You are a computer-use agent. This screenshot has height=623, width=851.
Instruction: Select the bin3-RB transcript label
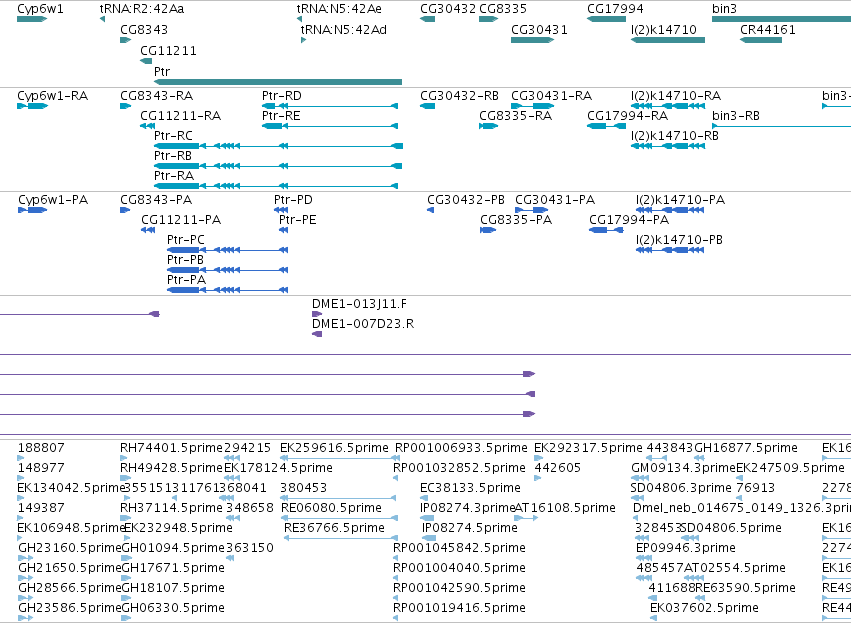pyautogui.click(x=735, y=116)
